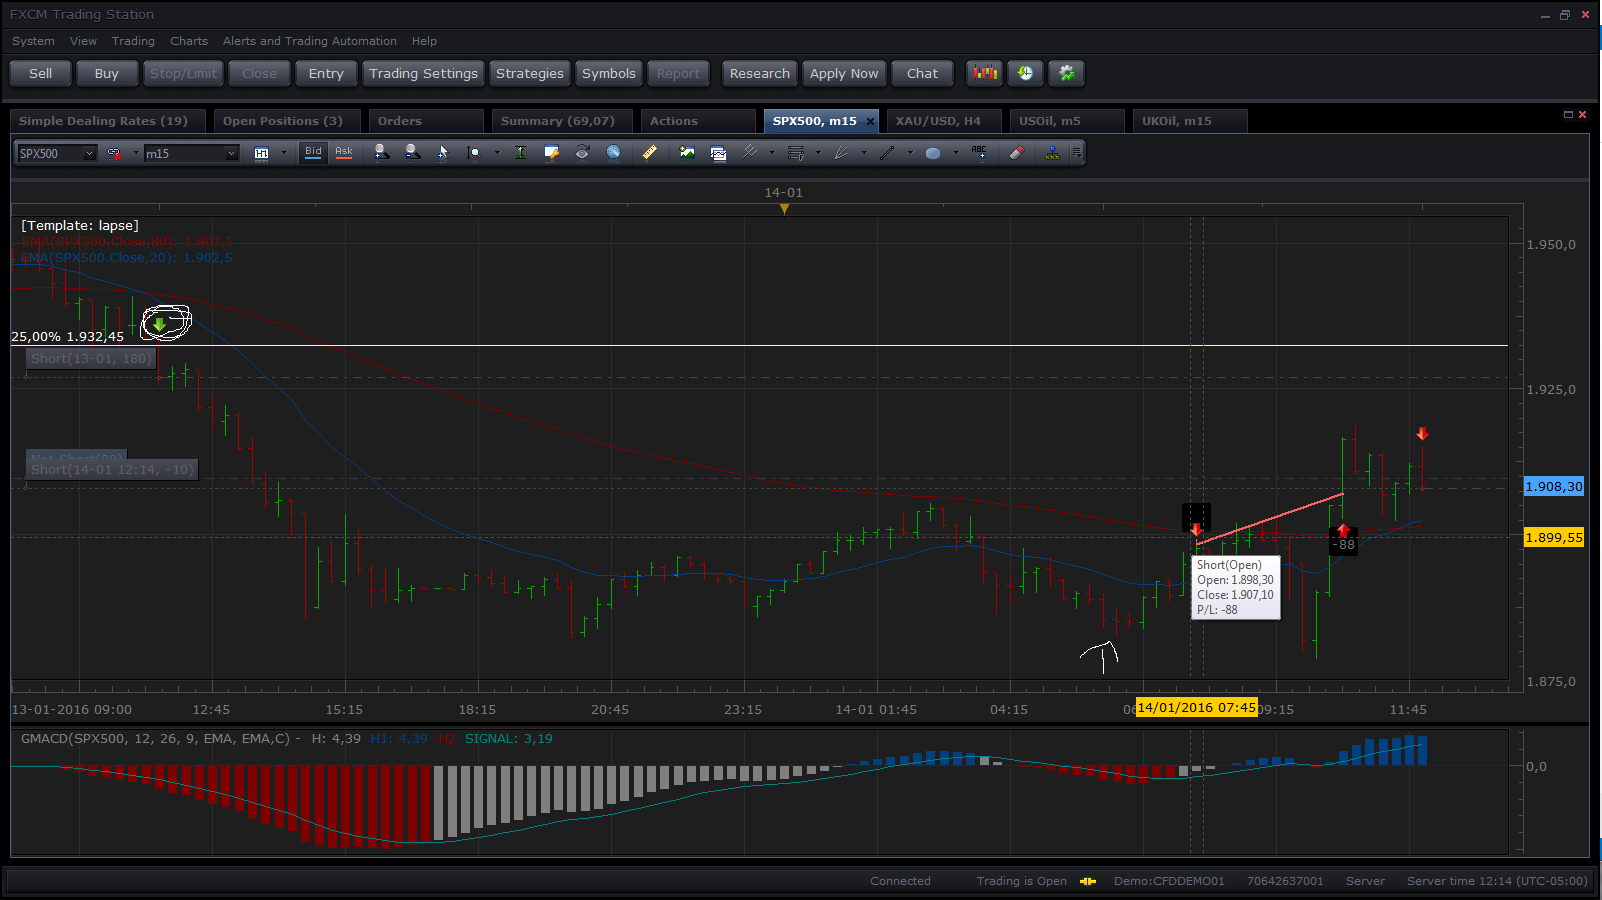Screen dimensions: 1602x900
Task: Click the vertical scale adjust icon
Action: point(520,152)
